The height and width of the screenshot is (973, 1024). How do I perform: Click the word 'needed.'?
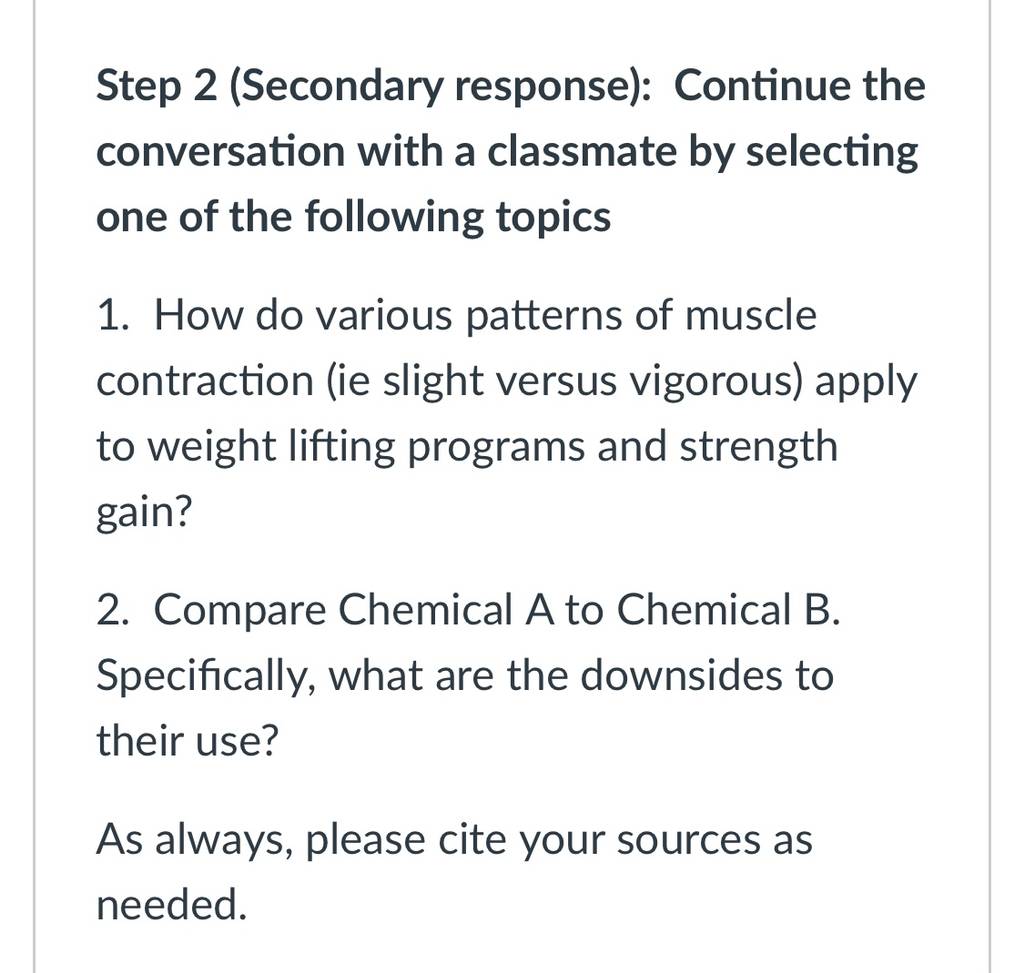pos(172,905)
